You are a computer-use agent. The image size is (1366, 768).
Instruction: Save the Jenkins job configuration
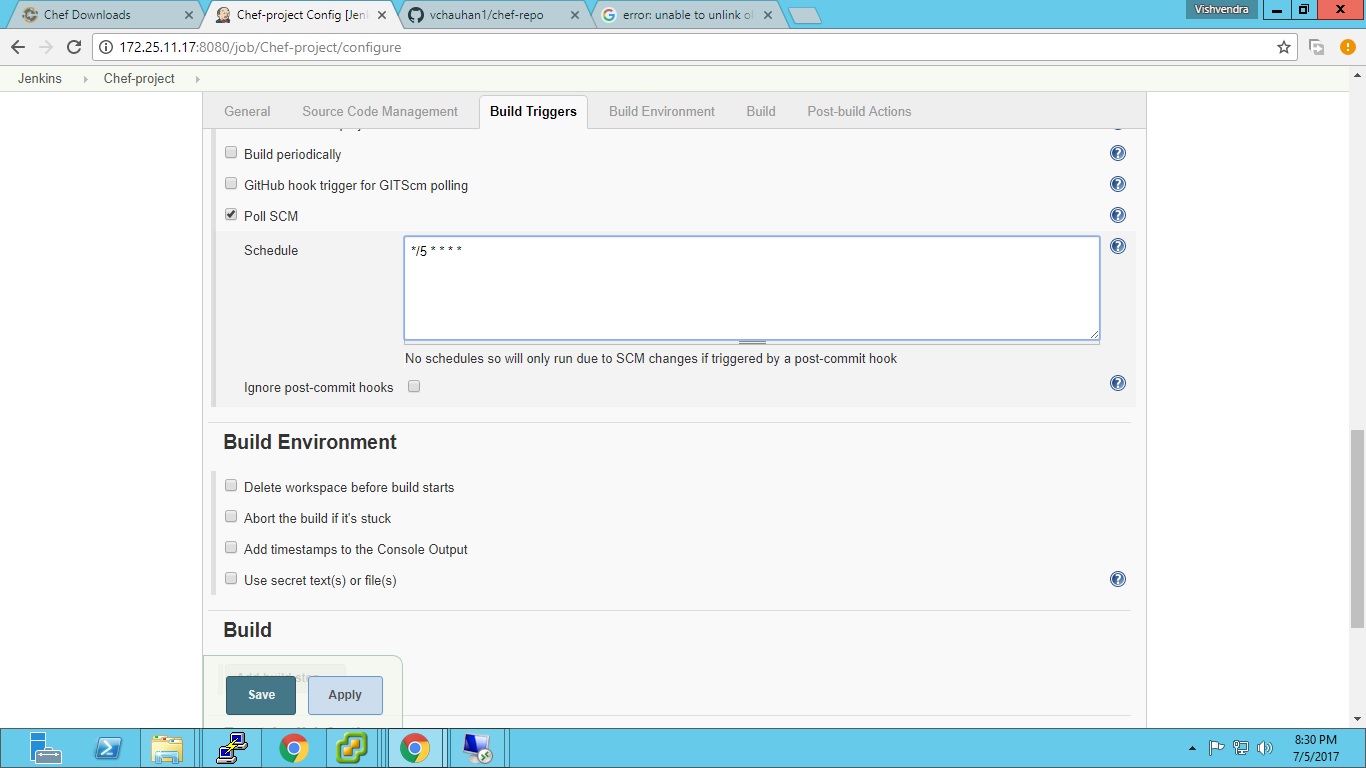(x=260, y=694)
